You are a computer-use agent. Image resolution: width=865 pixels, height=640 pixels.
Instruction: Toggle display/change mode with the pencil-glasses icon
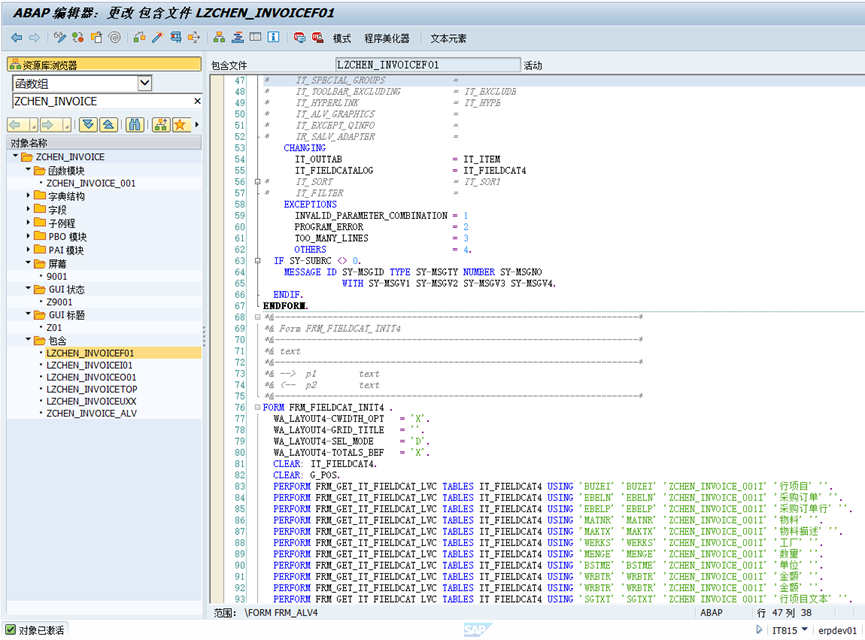[x=60, y=38]
